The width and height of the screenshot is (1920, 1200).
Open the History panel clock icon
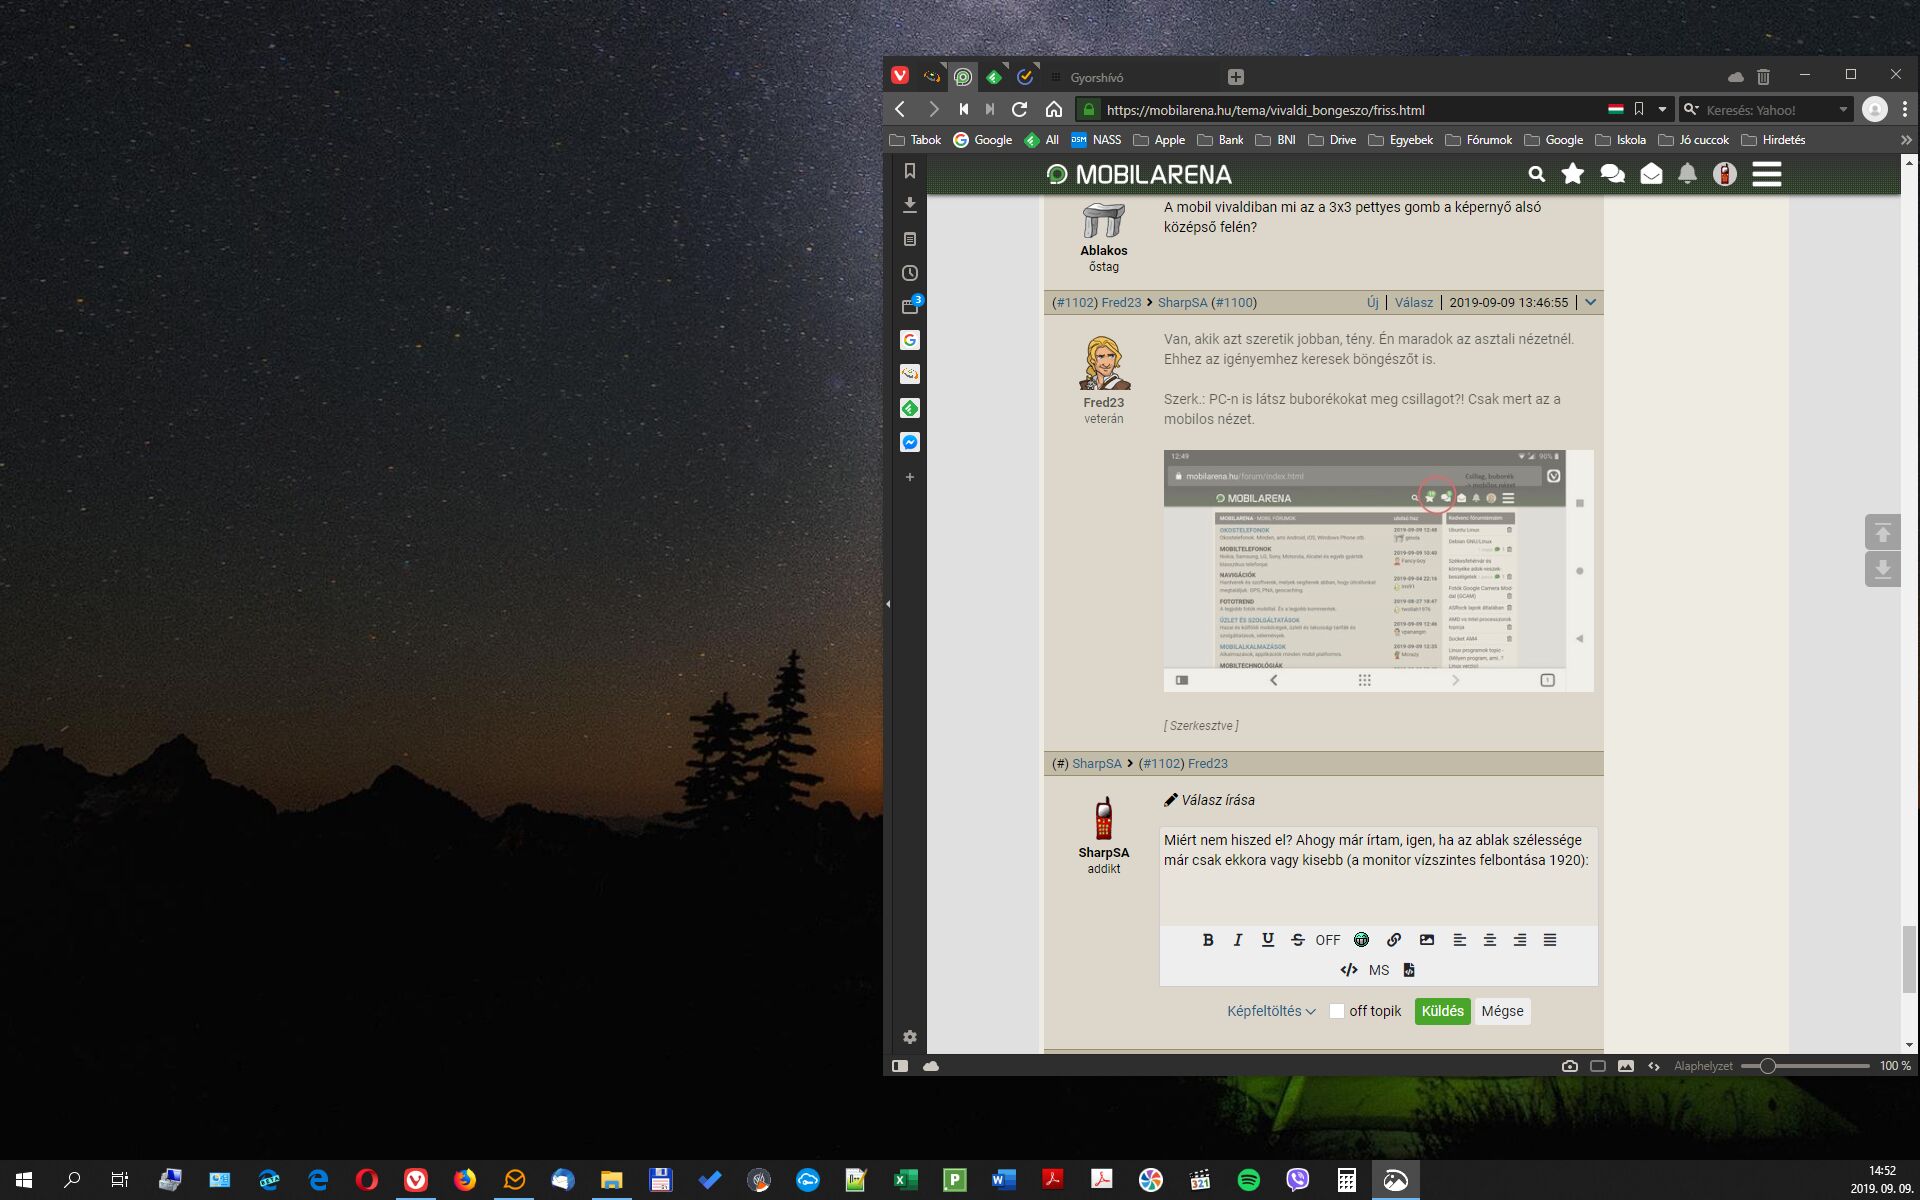pos(909,273)
